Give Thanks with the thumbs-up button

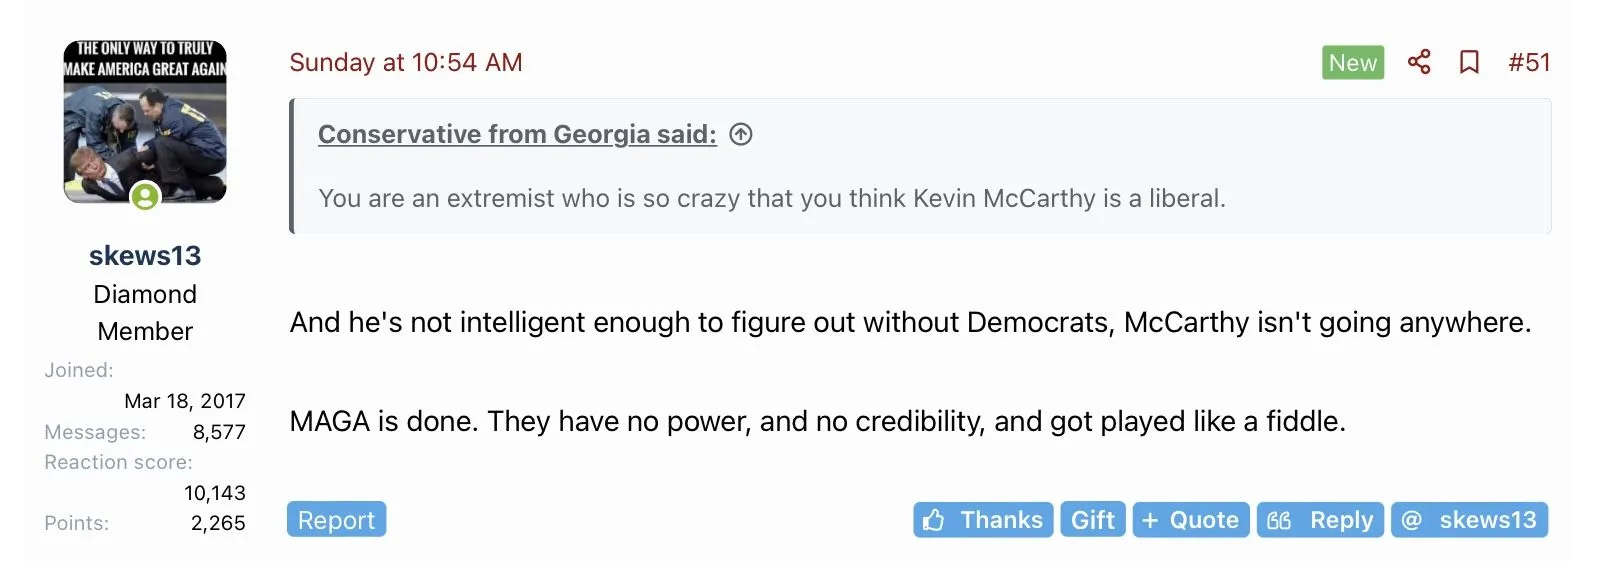click(x=982, y=520)
